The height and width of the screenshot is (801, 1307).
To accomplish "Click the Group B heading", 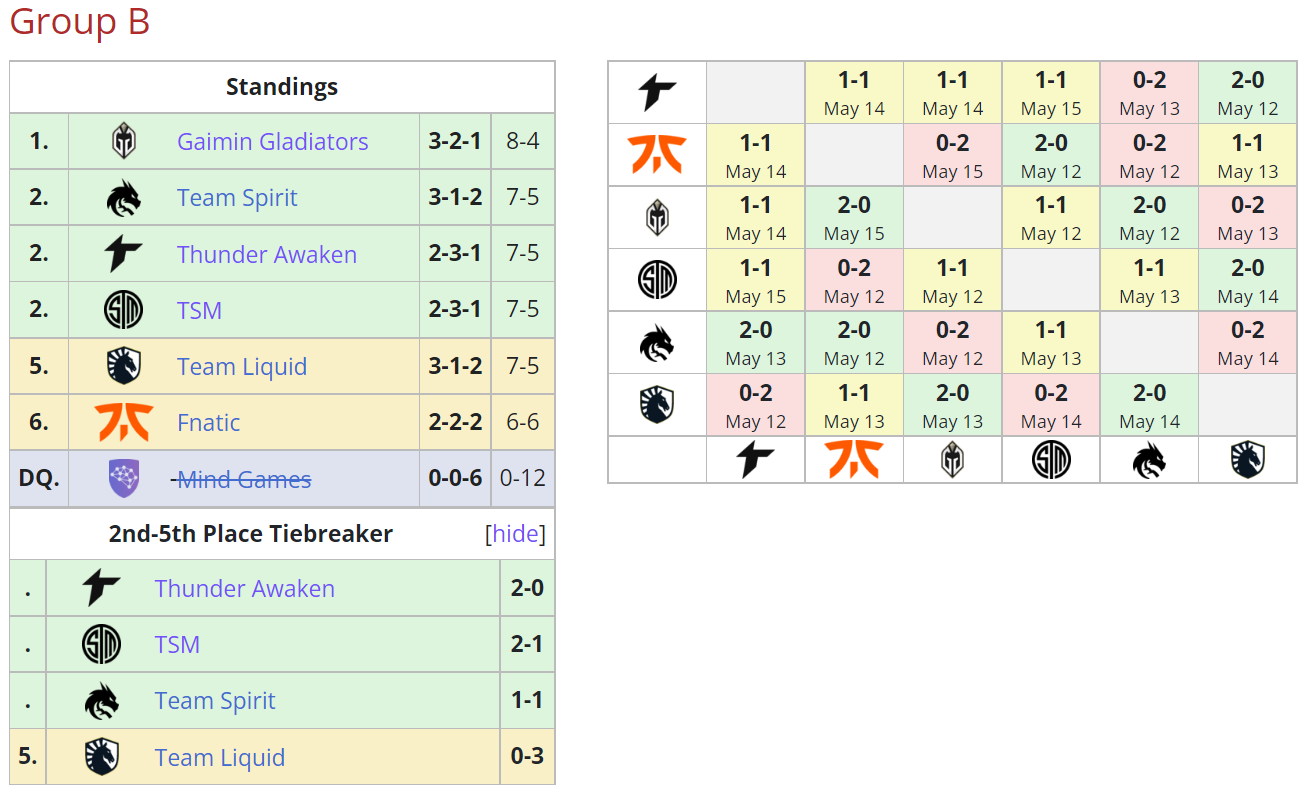I will 80,22.
